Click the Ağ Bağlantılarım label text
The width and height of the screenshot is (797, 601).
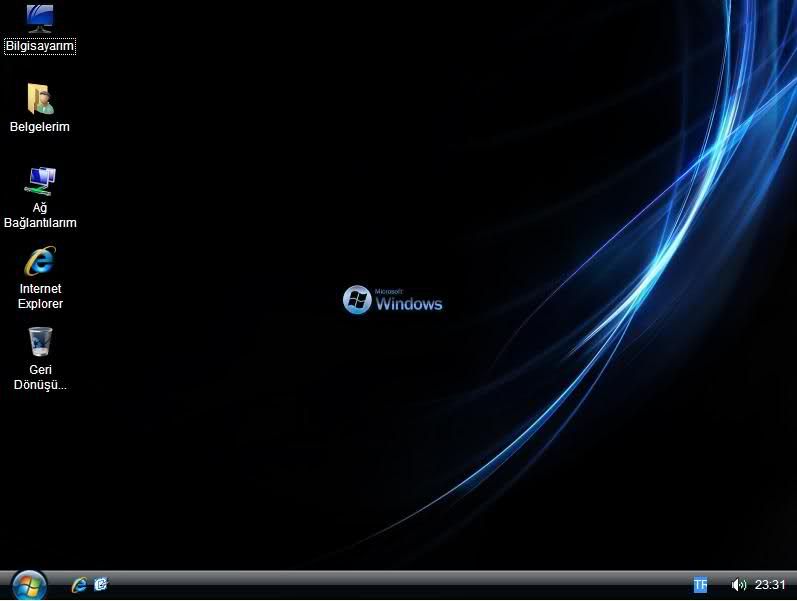pos(40,215)
